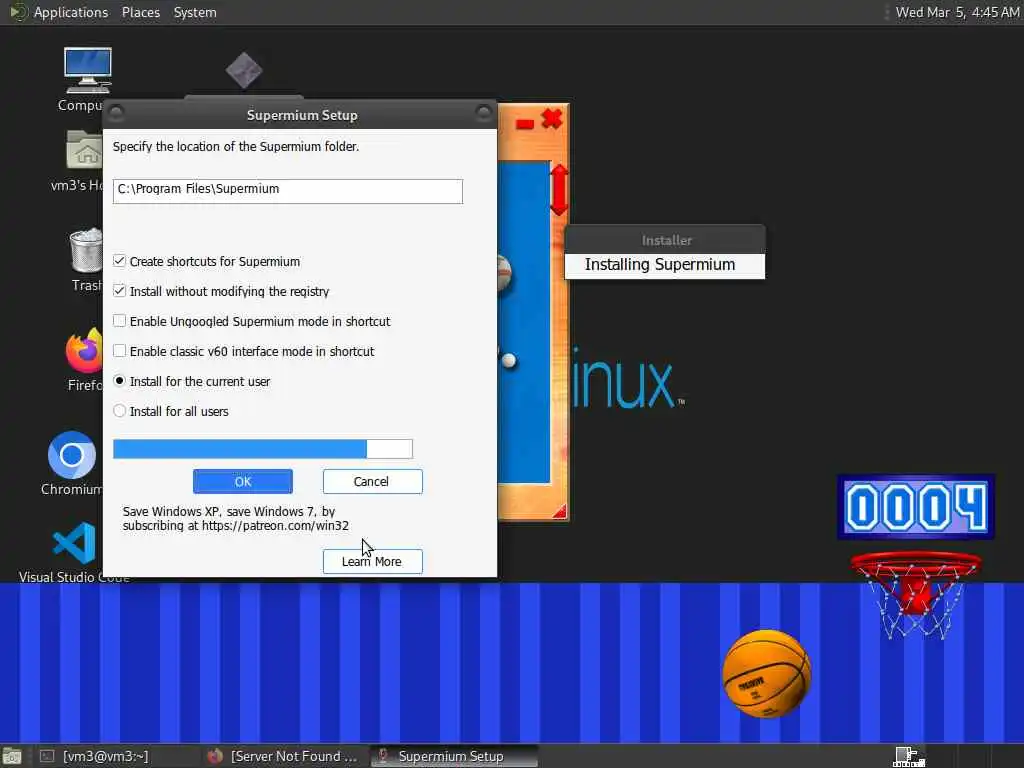The image size is (1024, 768).
Task: Click the clock showing Wed Mar 5
Action: [x=957, y=12]
